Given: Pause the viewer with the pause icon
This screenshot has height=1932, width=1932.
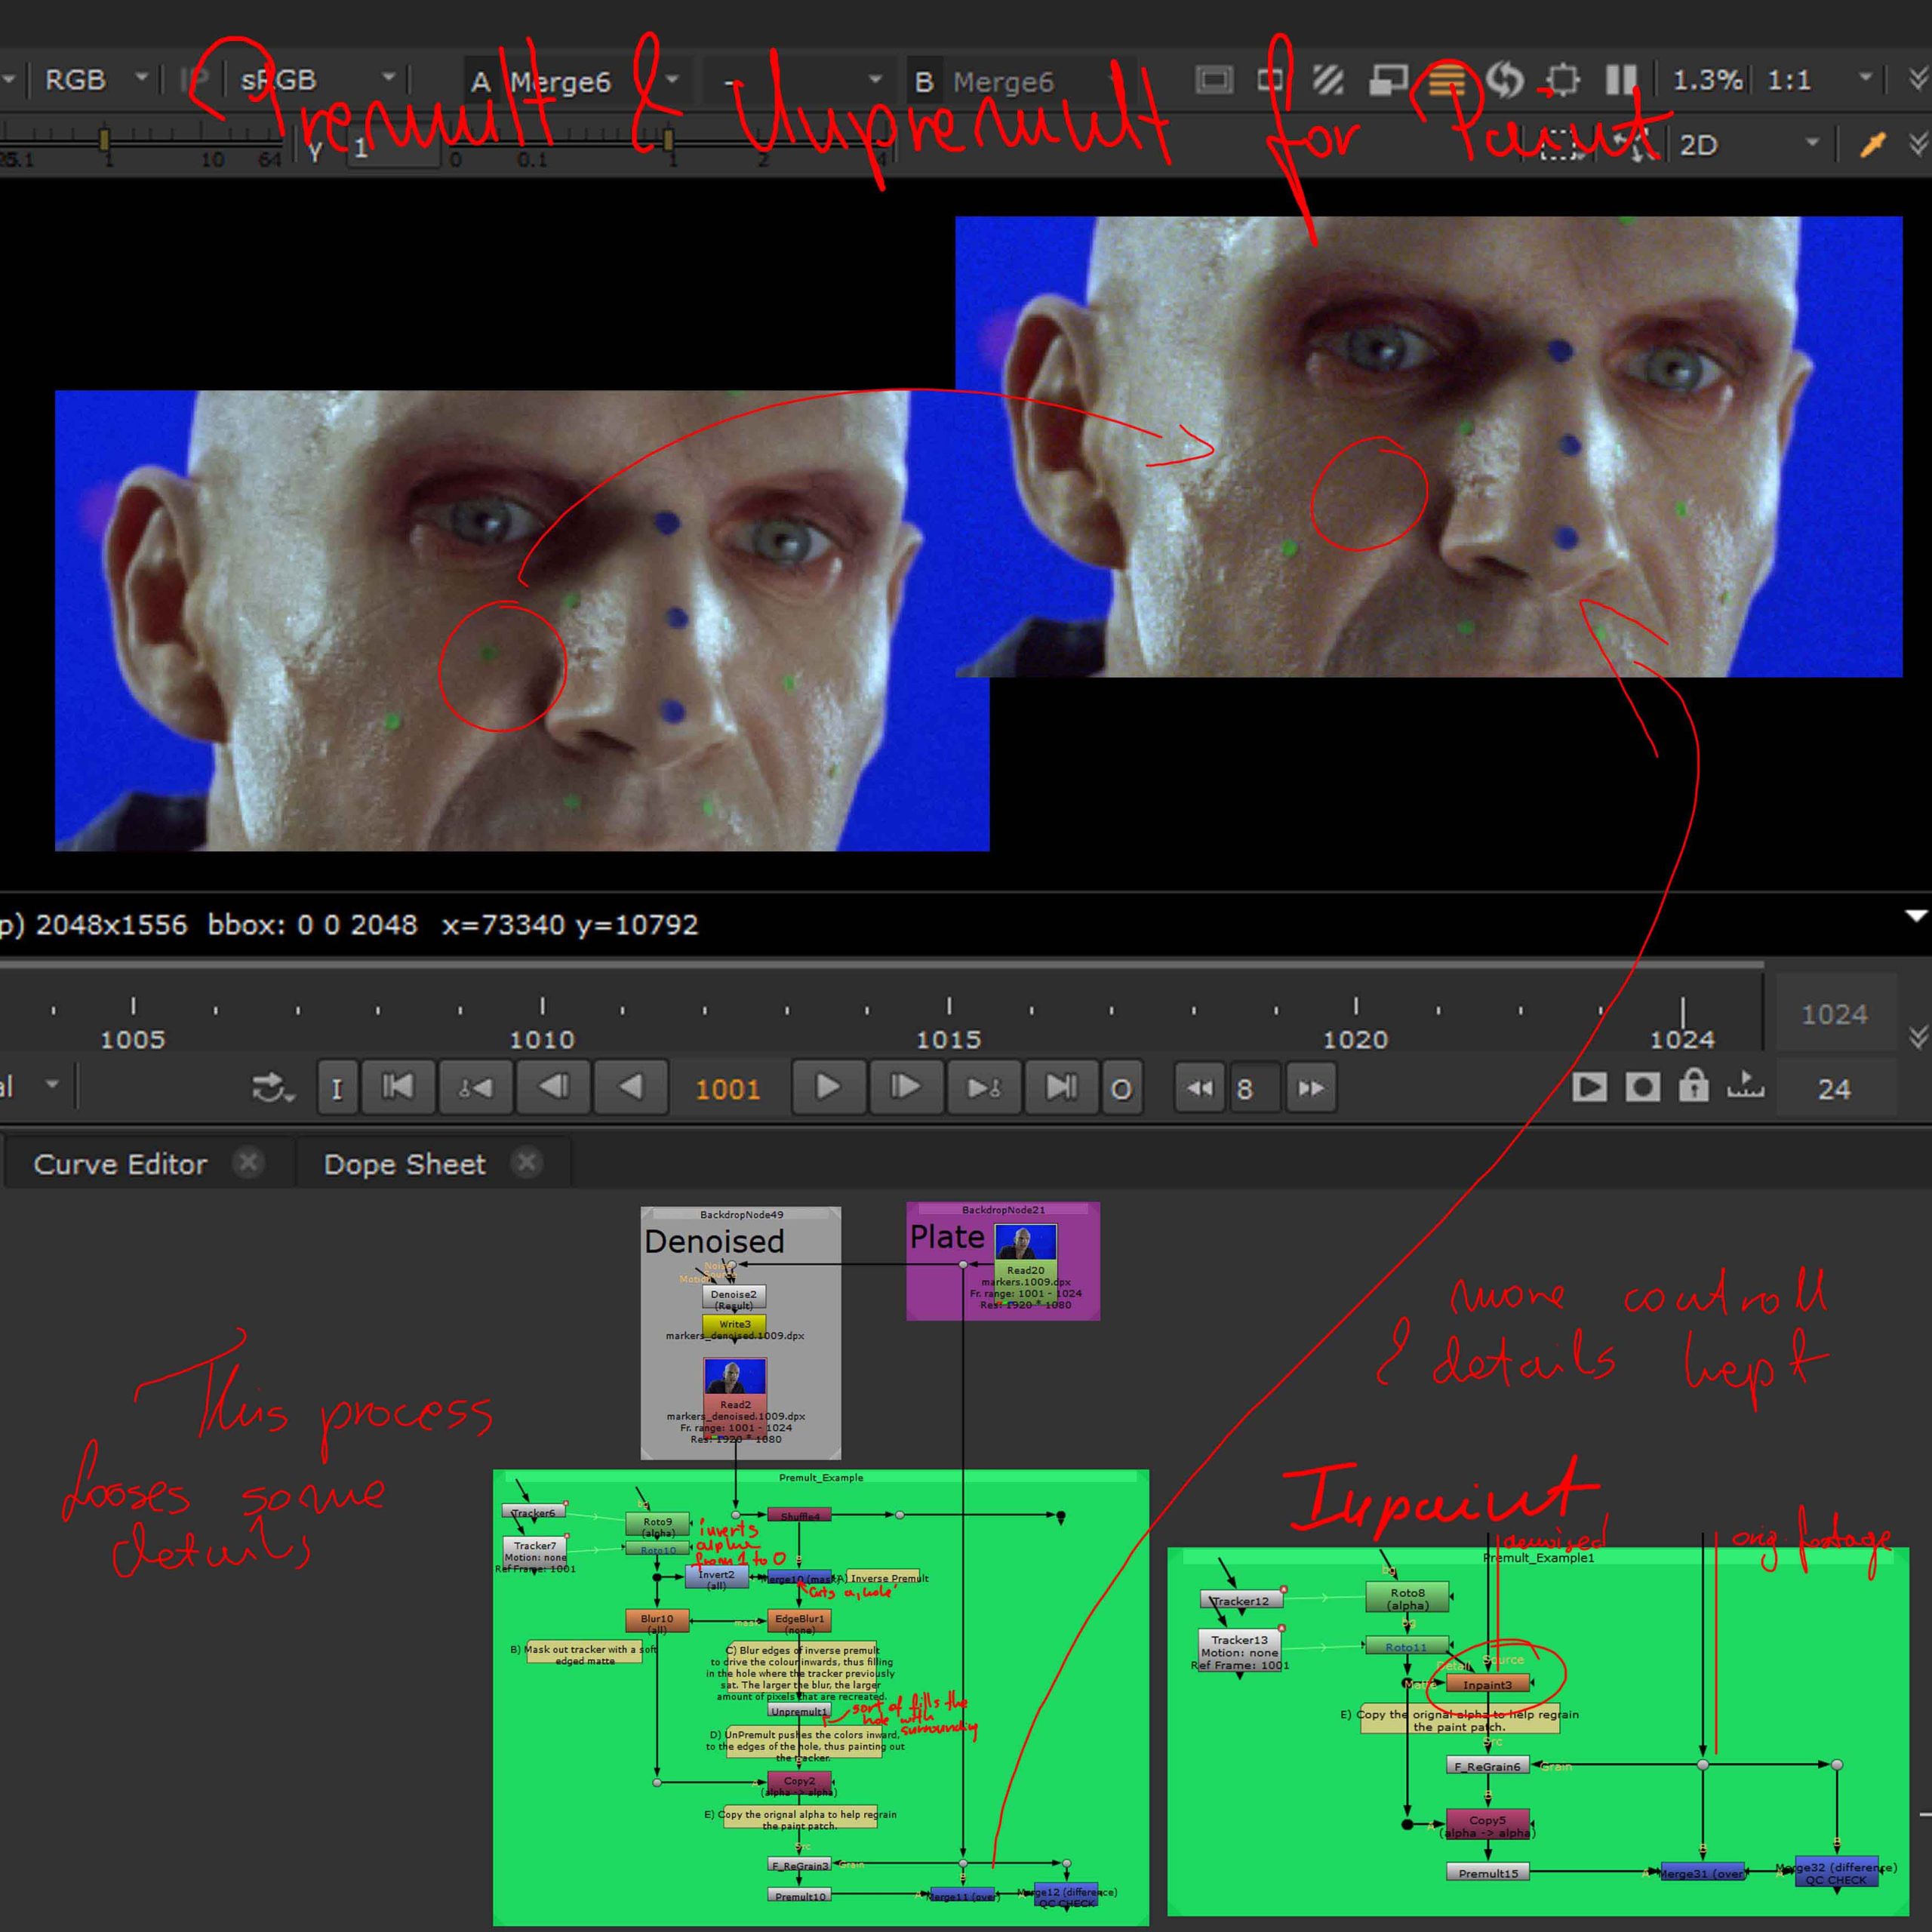Looking at the screenshot, I should click(1621, 79).
